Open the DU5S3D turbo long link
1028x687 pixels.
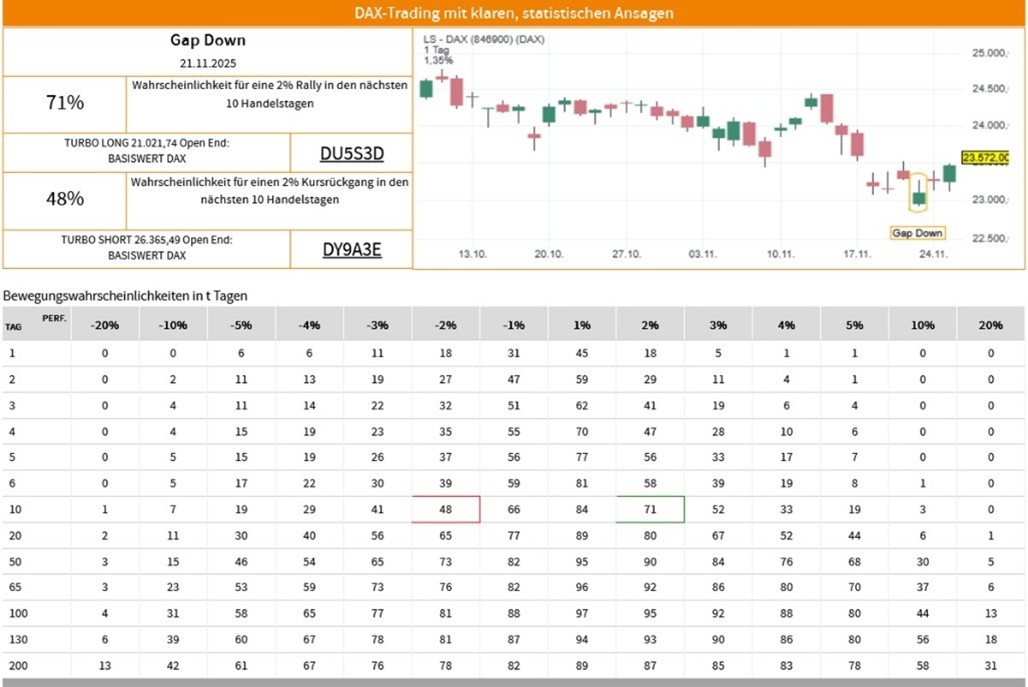[x=351, y=153]
